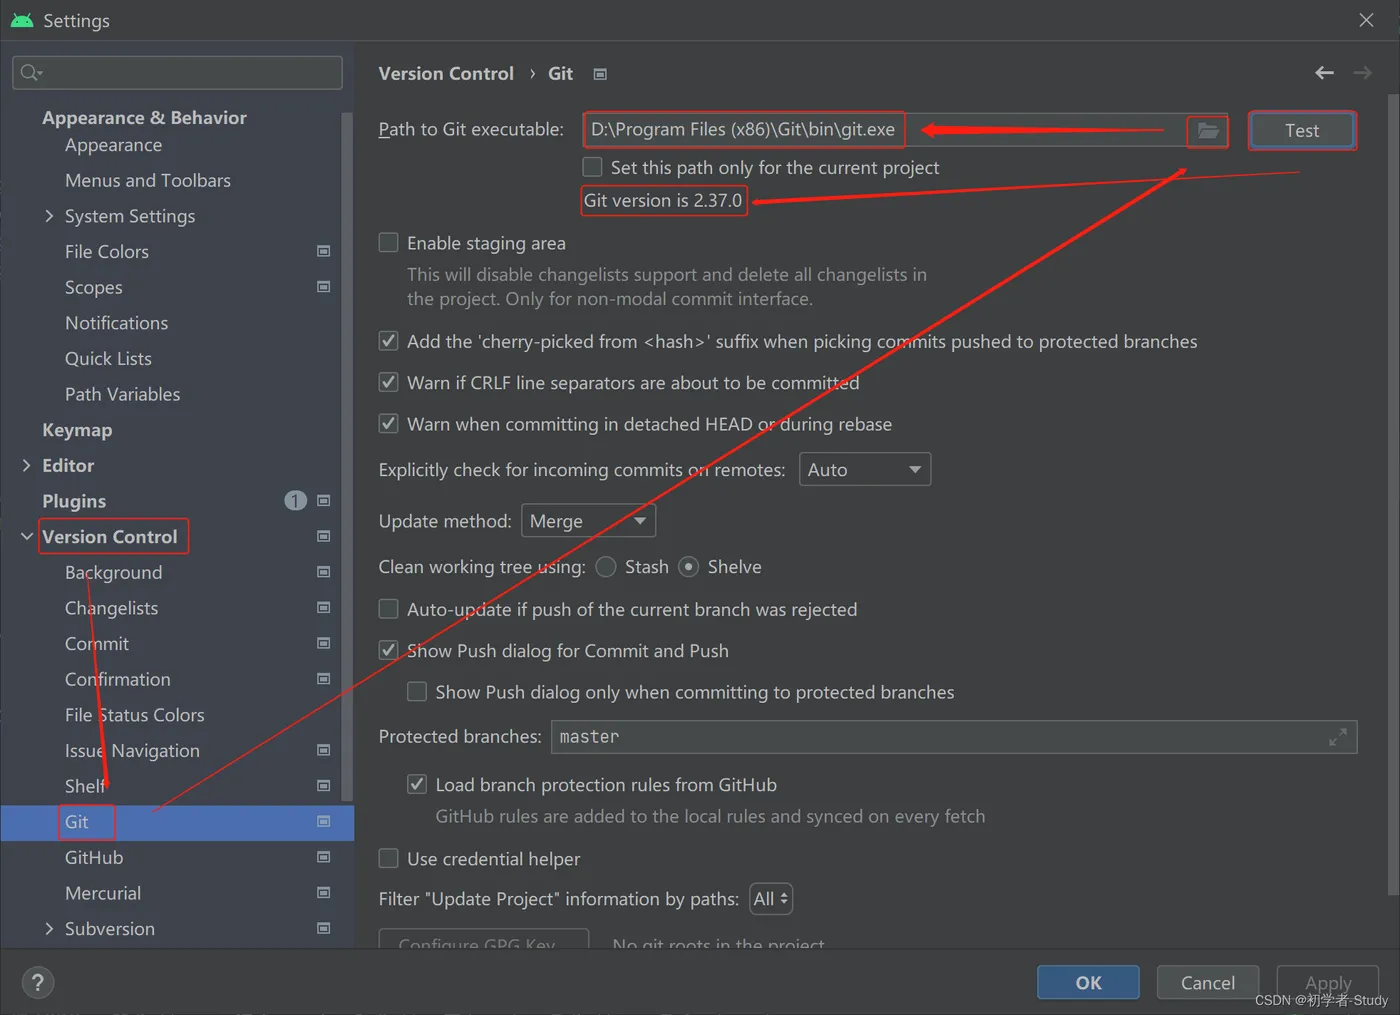Click project icon on Plugins row
This screenshot has height=1015, width=1400.
pyautogui.click(x=323, y=500)
